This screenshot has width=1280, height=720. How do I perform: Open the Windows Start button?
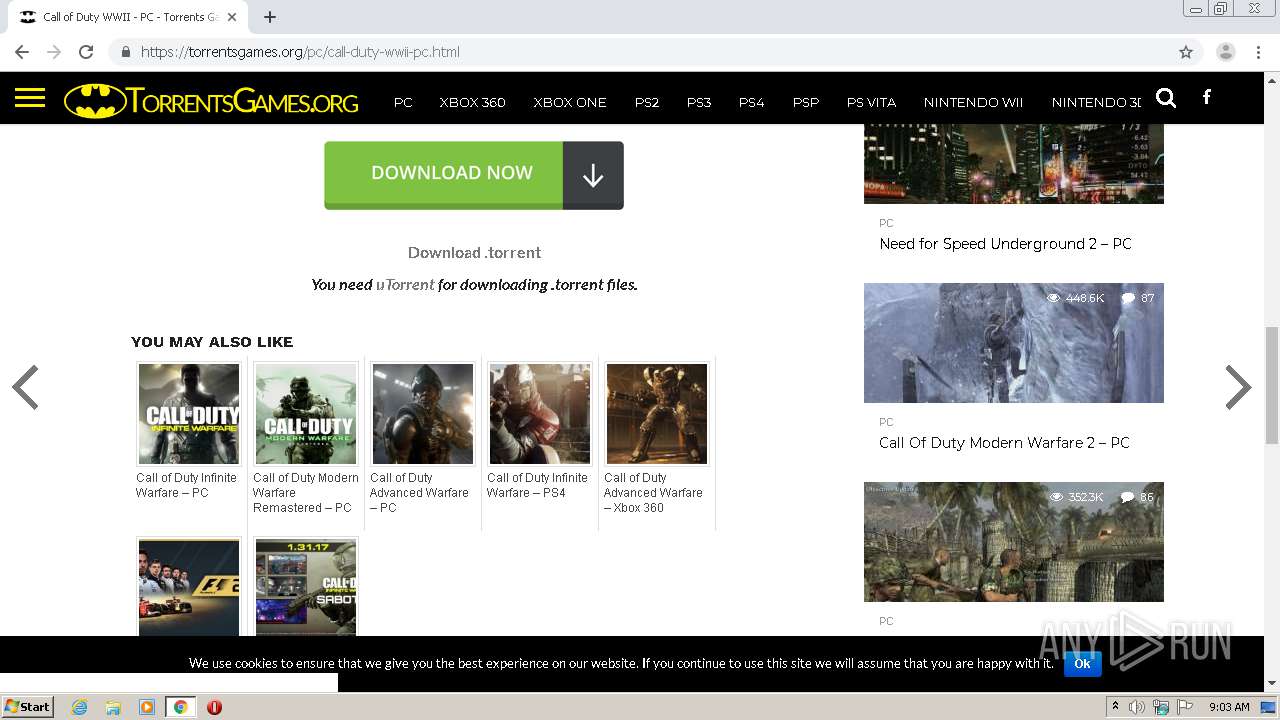(x=28, y=707)
